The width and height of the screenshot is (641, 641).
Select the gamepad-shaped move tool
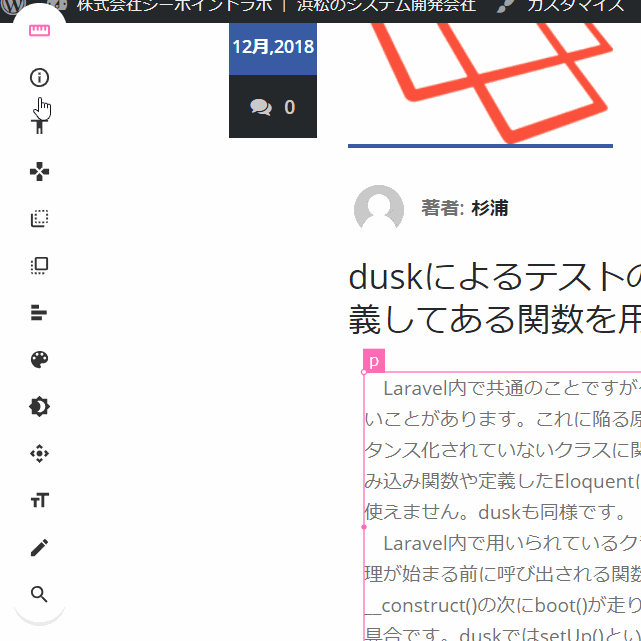tap(39, 172)
